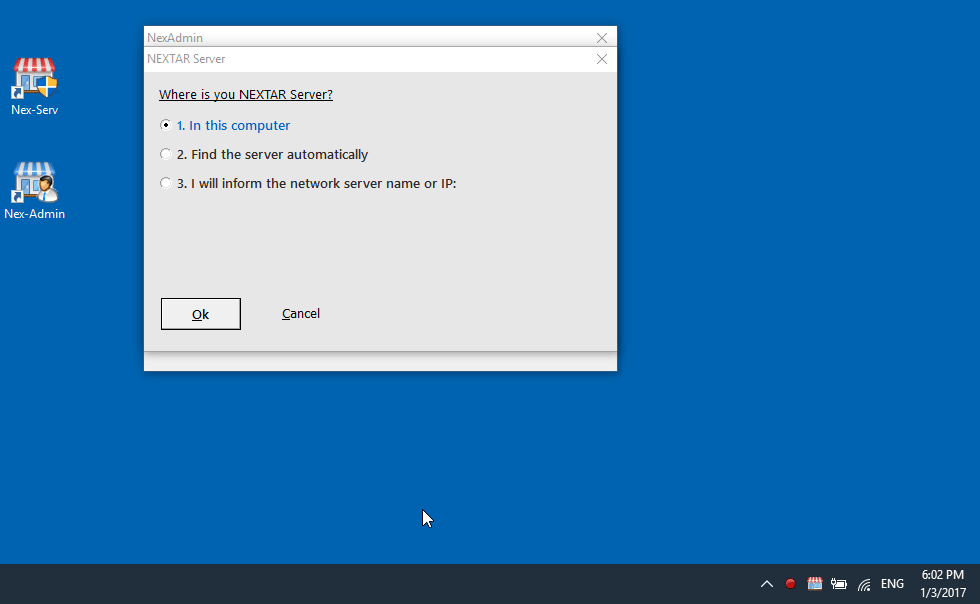Open the Nex-Admin desktop shortcut
The height and width of the screenshot is (604, 980).
coord(34,191)
